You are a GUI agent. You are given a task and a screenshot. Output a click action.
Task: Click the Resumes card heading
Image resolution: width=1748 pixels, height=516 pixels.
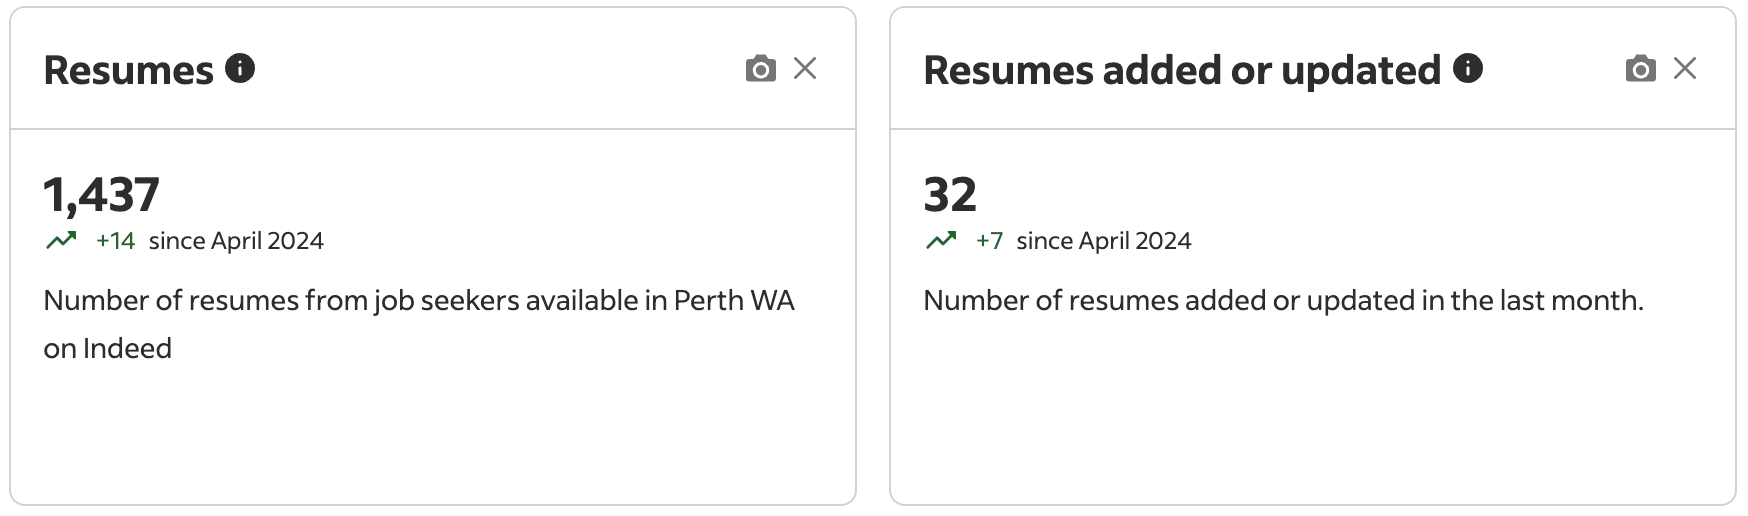[x=128, y=70]
